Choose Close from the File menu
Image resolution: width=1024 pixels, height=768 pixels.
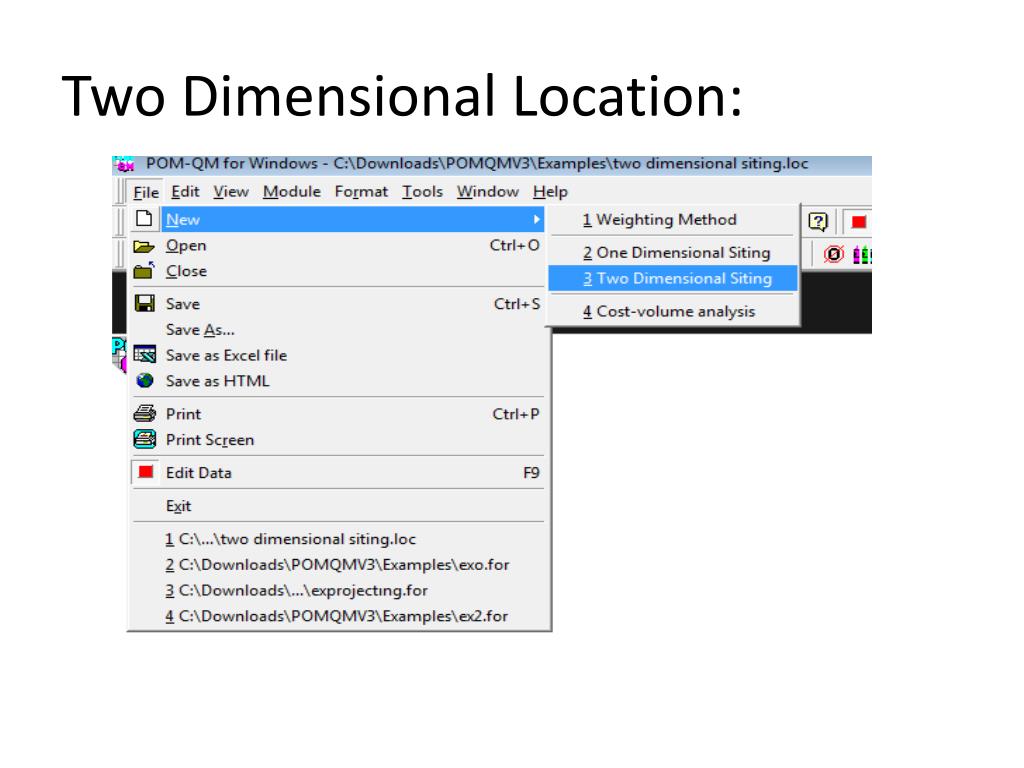click(338, 271)
